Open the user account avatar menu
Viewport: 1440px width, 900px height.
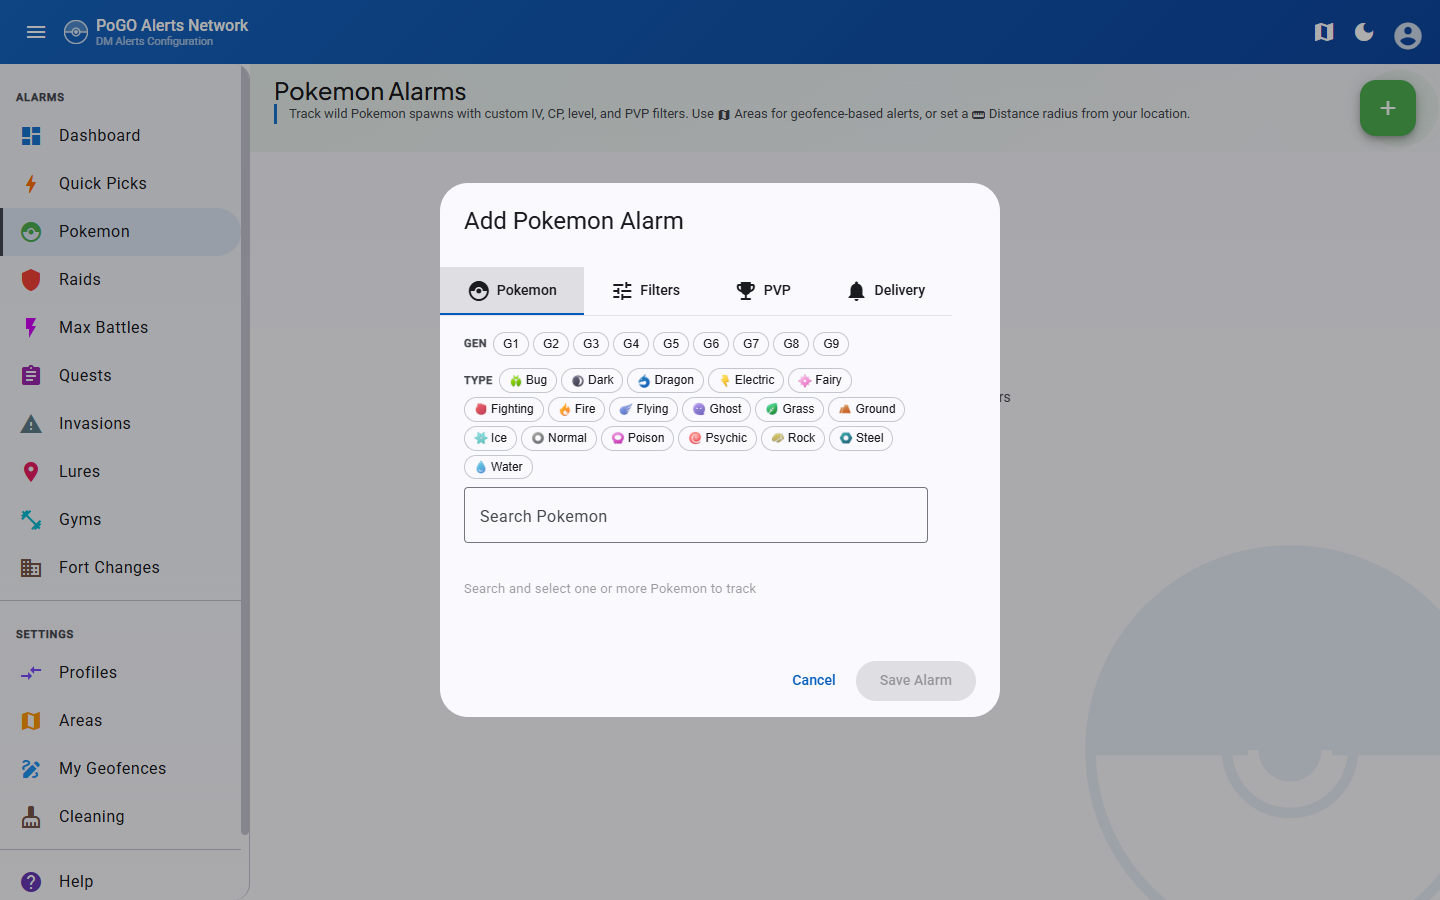[1408, 35]
